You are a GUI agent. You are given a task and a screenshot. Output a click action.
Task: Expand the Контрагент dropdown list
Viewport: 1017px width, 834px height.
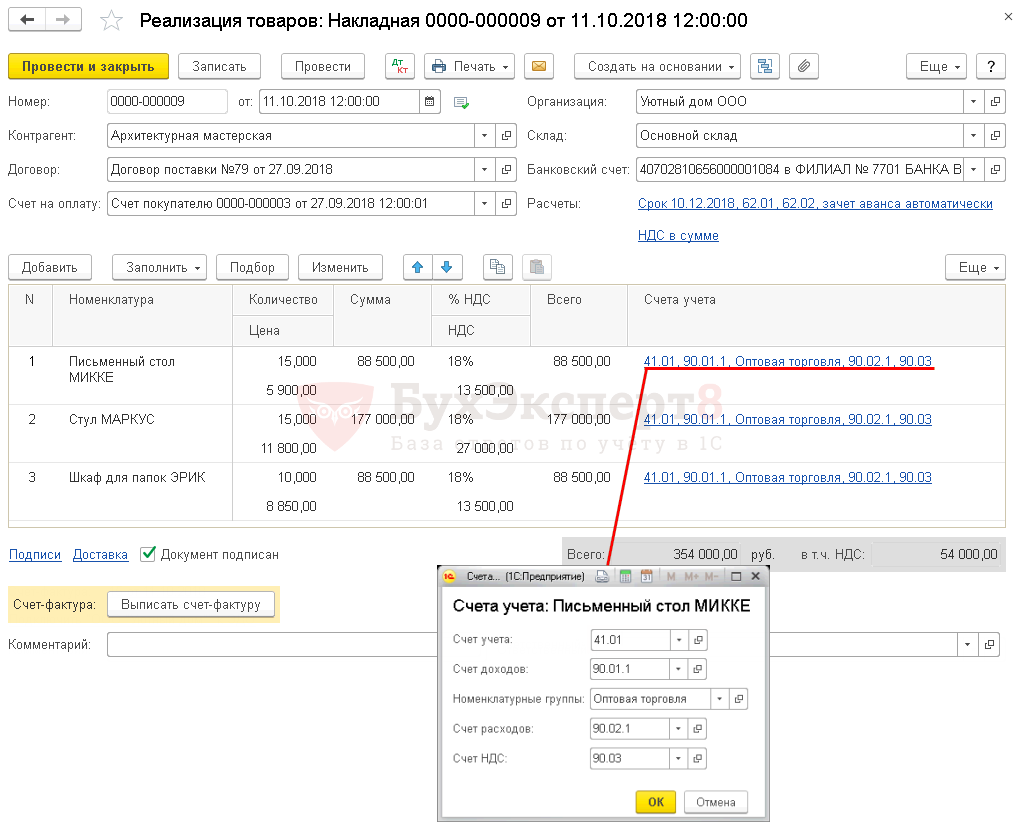(x=485, y=135)
